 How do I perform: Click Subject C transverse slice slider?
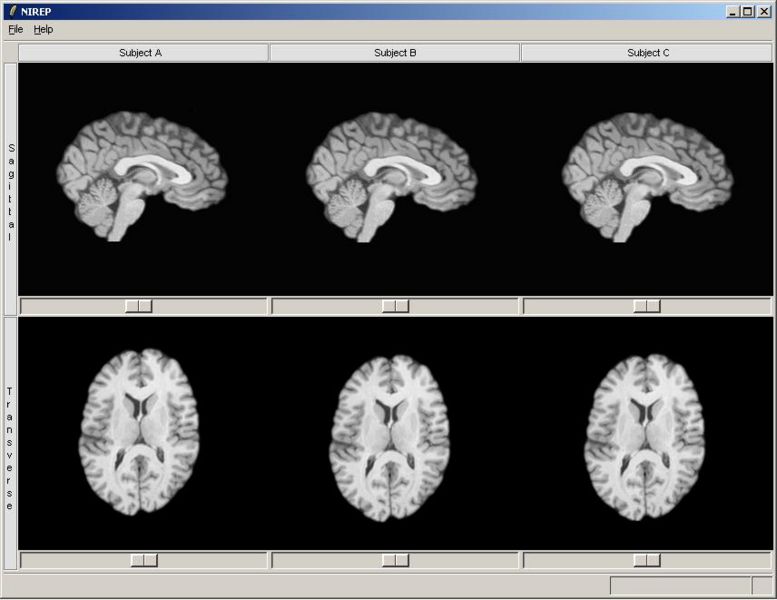point(647,560)
